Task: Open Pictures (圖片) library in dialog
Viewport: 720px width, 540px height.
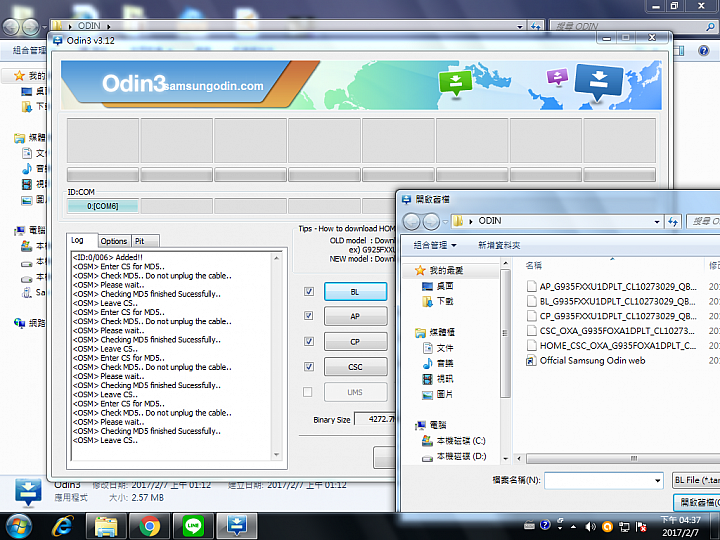Action: click(x=438, y=394)
